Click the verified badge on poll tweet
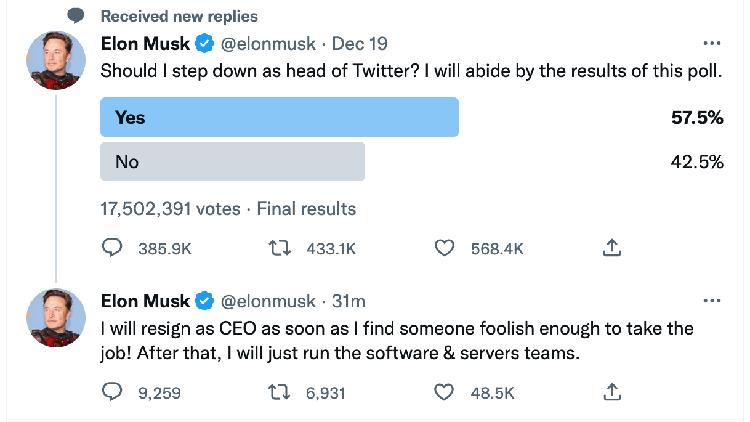Screen dimensions: 750x422 coord(203,44)
